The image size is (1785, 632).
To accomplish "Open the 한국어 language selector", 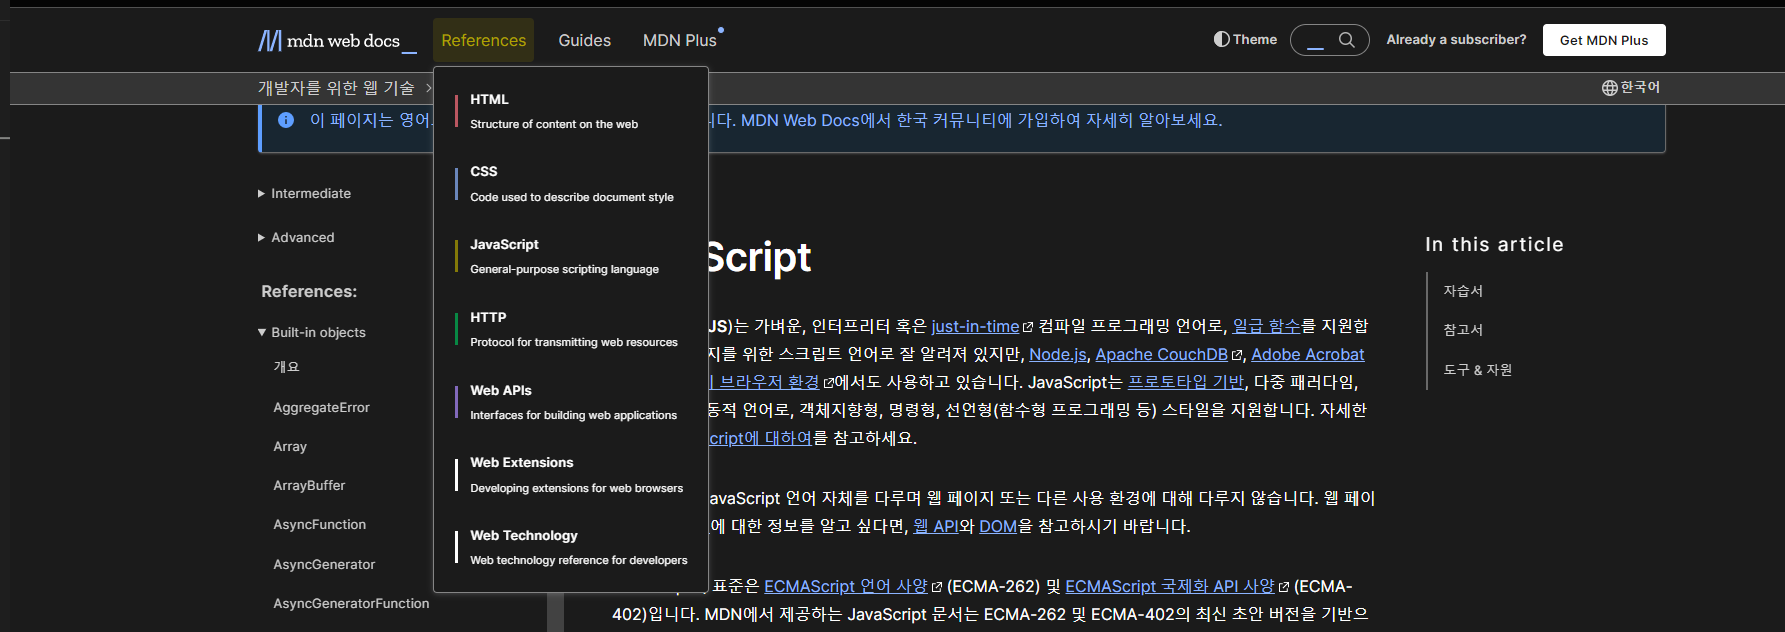I will pos(1631,88).
